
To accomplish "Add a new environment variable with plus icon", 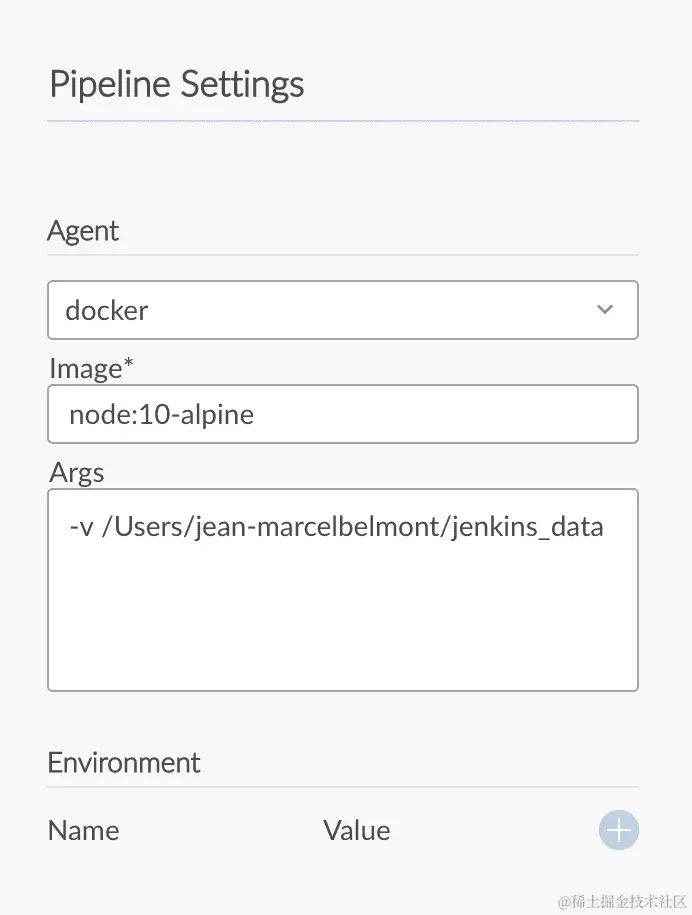I will click(618, 830).
